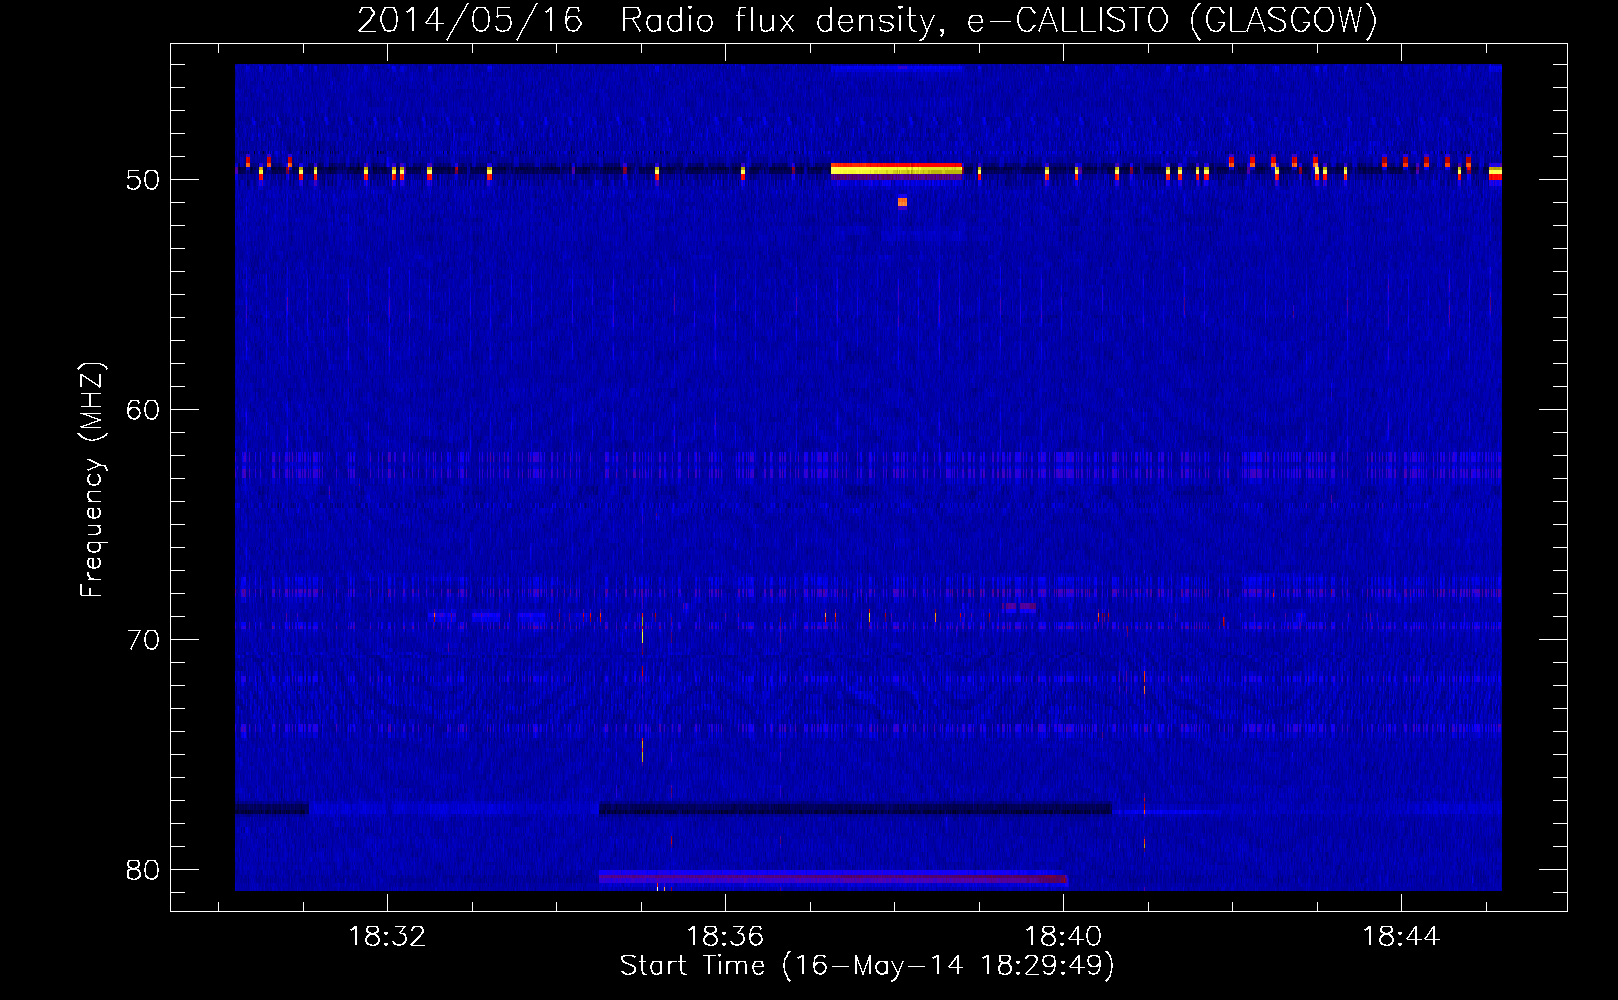Click the 'Frequency (MHZ)' y-axis label
The width and height of the screenshot is (1618, 1000).
91,479
